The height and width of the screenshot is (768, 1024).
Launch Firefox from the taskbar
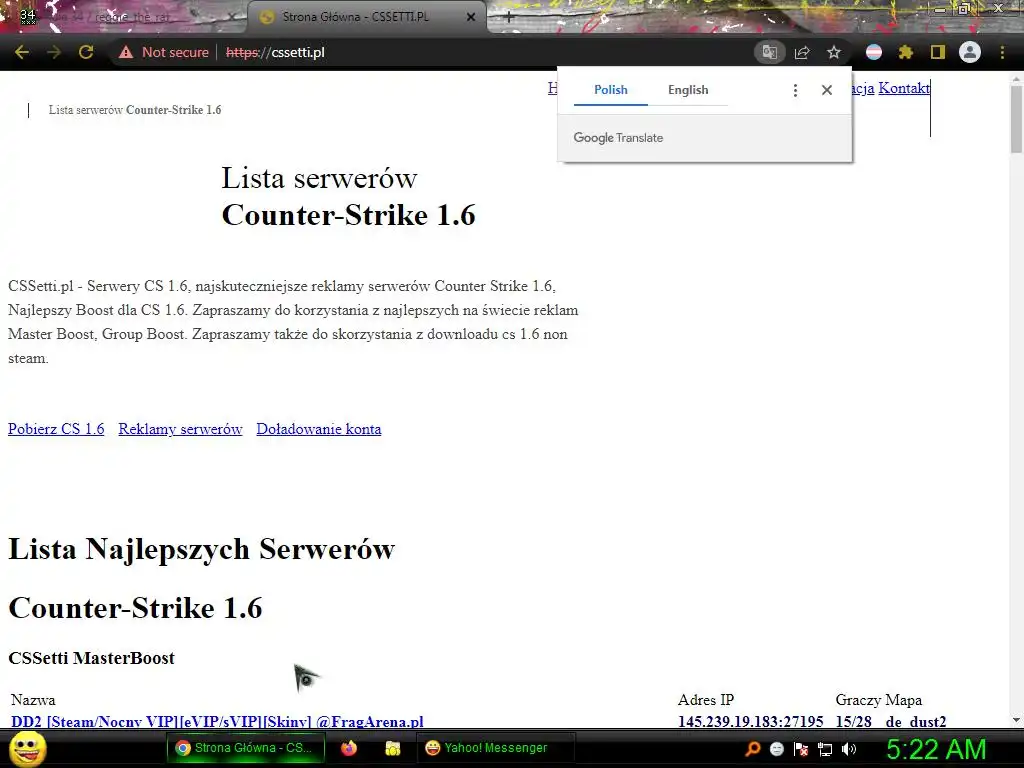(349, 748)
